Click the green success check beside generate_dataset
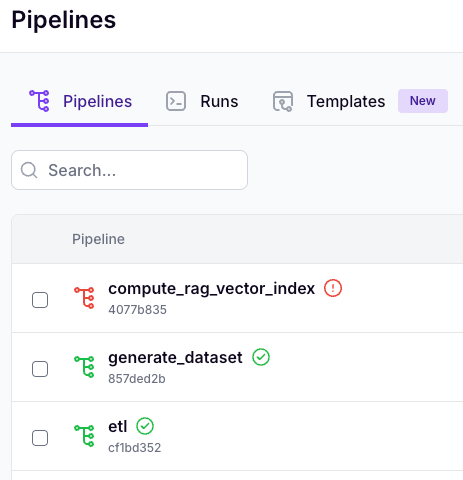The width and height of the screenshot is (463, 480). click(261, 357)
